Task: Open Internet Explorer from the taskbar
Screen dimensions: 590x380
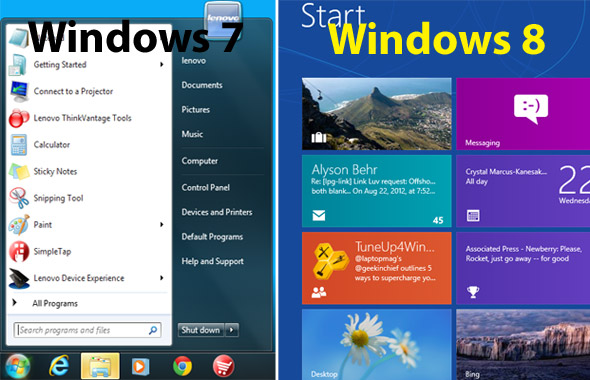Action: click(x=59, y=366)
